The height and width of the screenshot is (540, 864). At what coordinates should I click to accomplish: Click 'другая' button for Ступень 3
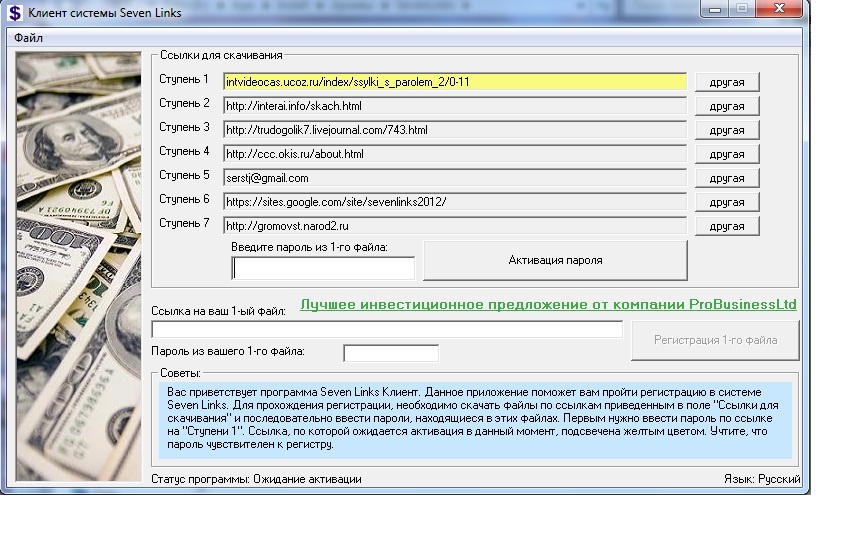727,130
